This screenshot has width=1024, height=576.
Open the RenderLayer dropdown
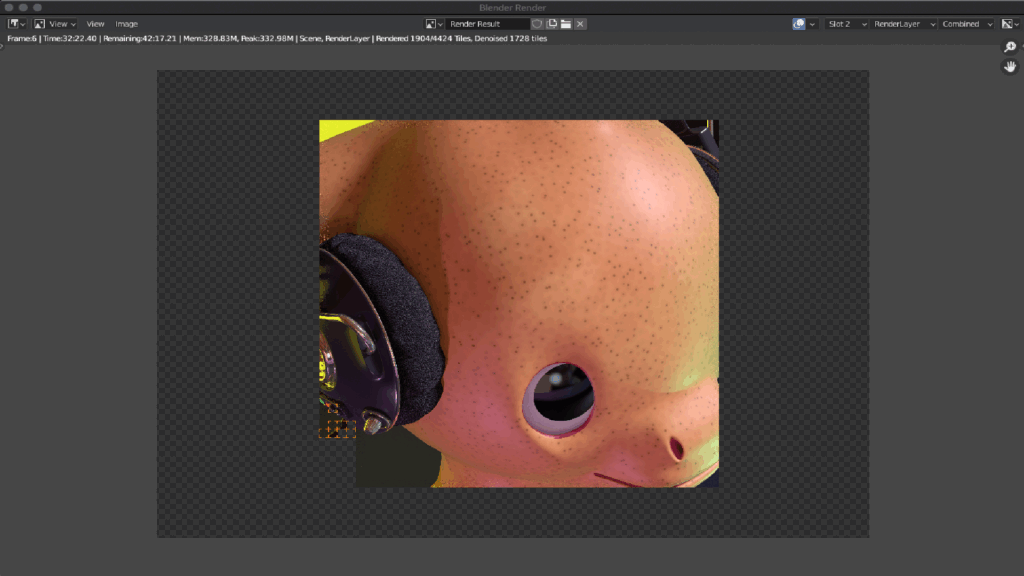point(904,24)
